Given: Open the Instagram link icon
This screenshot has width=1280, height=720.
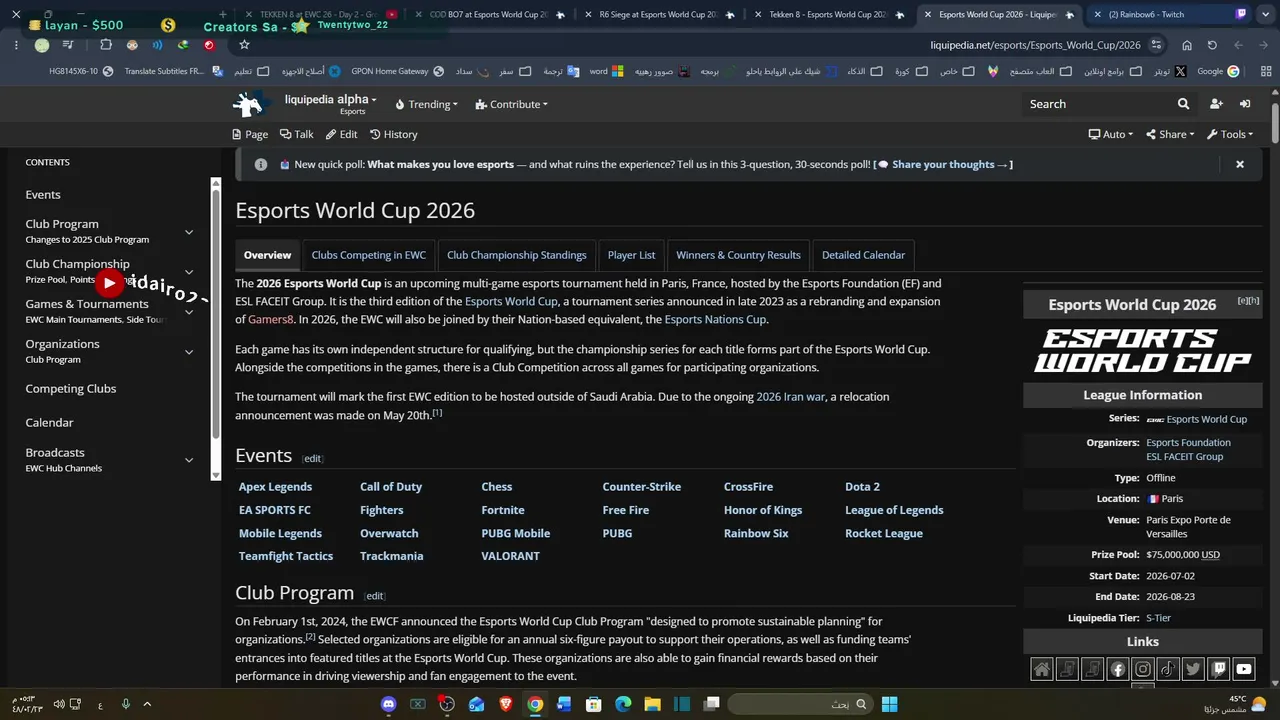Looking at the screenshot, I should tap(1143, 669).
